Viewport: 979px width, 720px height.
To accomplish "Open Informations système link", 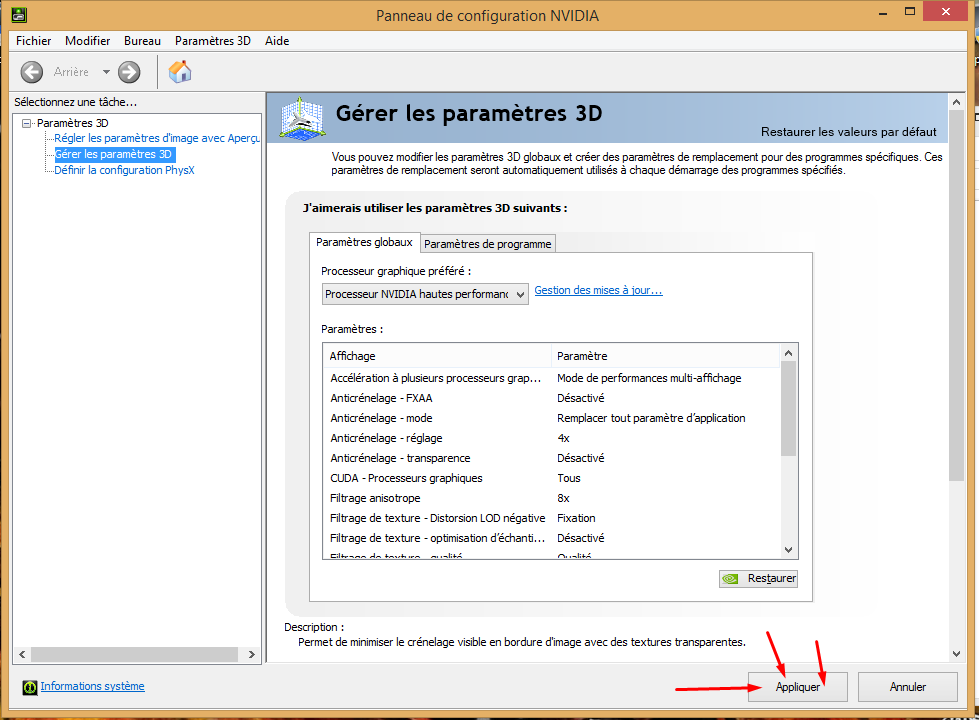I will (92, 686).
